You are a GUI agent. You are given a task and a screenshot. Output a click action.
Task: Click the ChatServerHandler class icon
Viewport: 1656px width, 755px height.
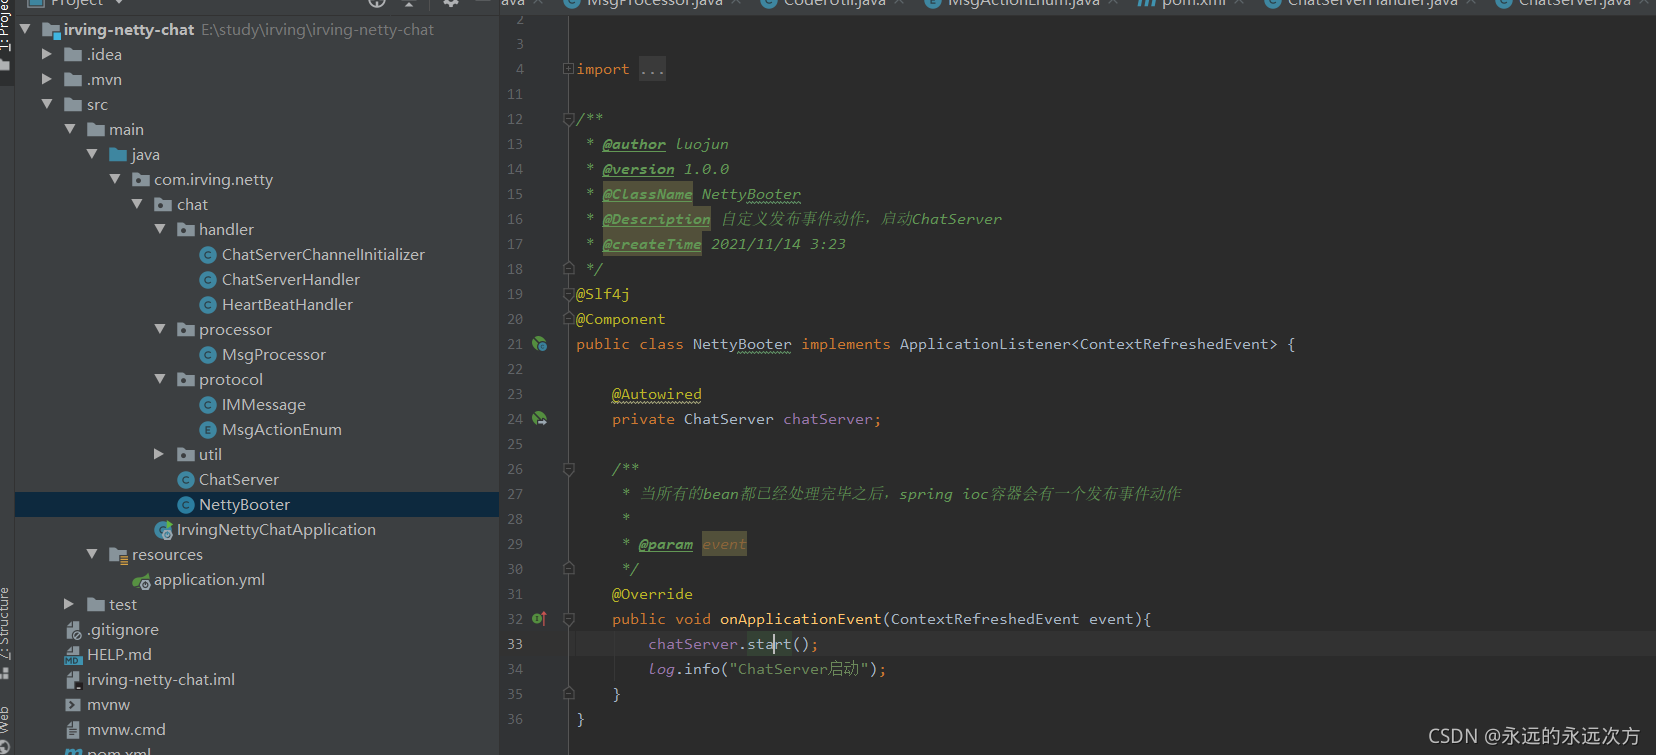pos(208,280)
